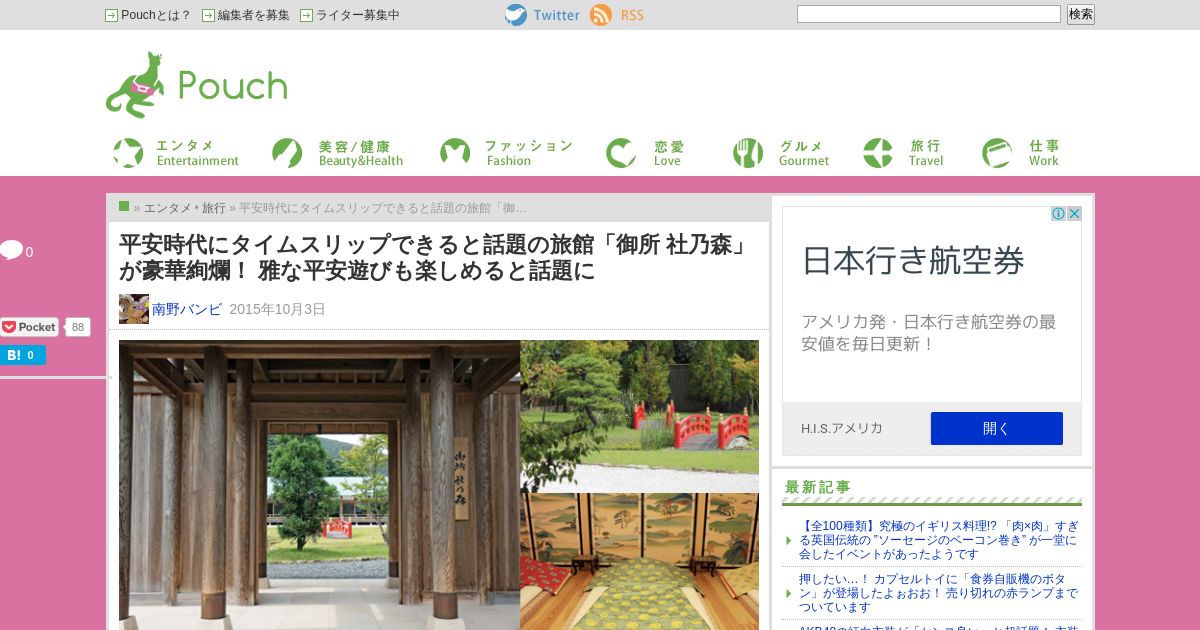Click the Pouch kangaroo logo
1200x630 pixels.
point(196,85)
